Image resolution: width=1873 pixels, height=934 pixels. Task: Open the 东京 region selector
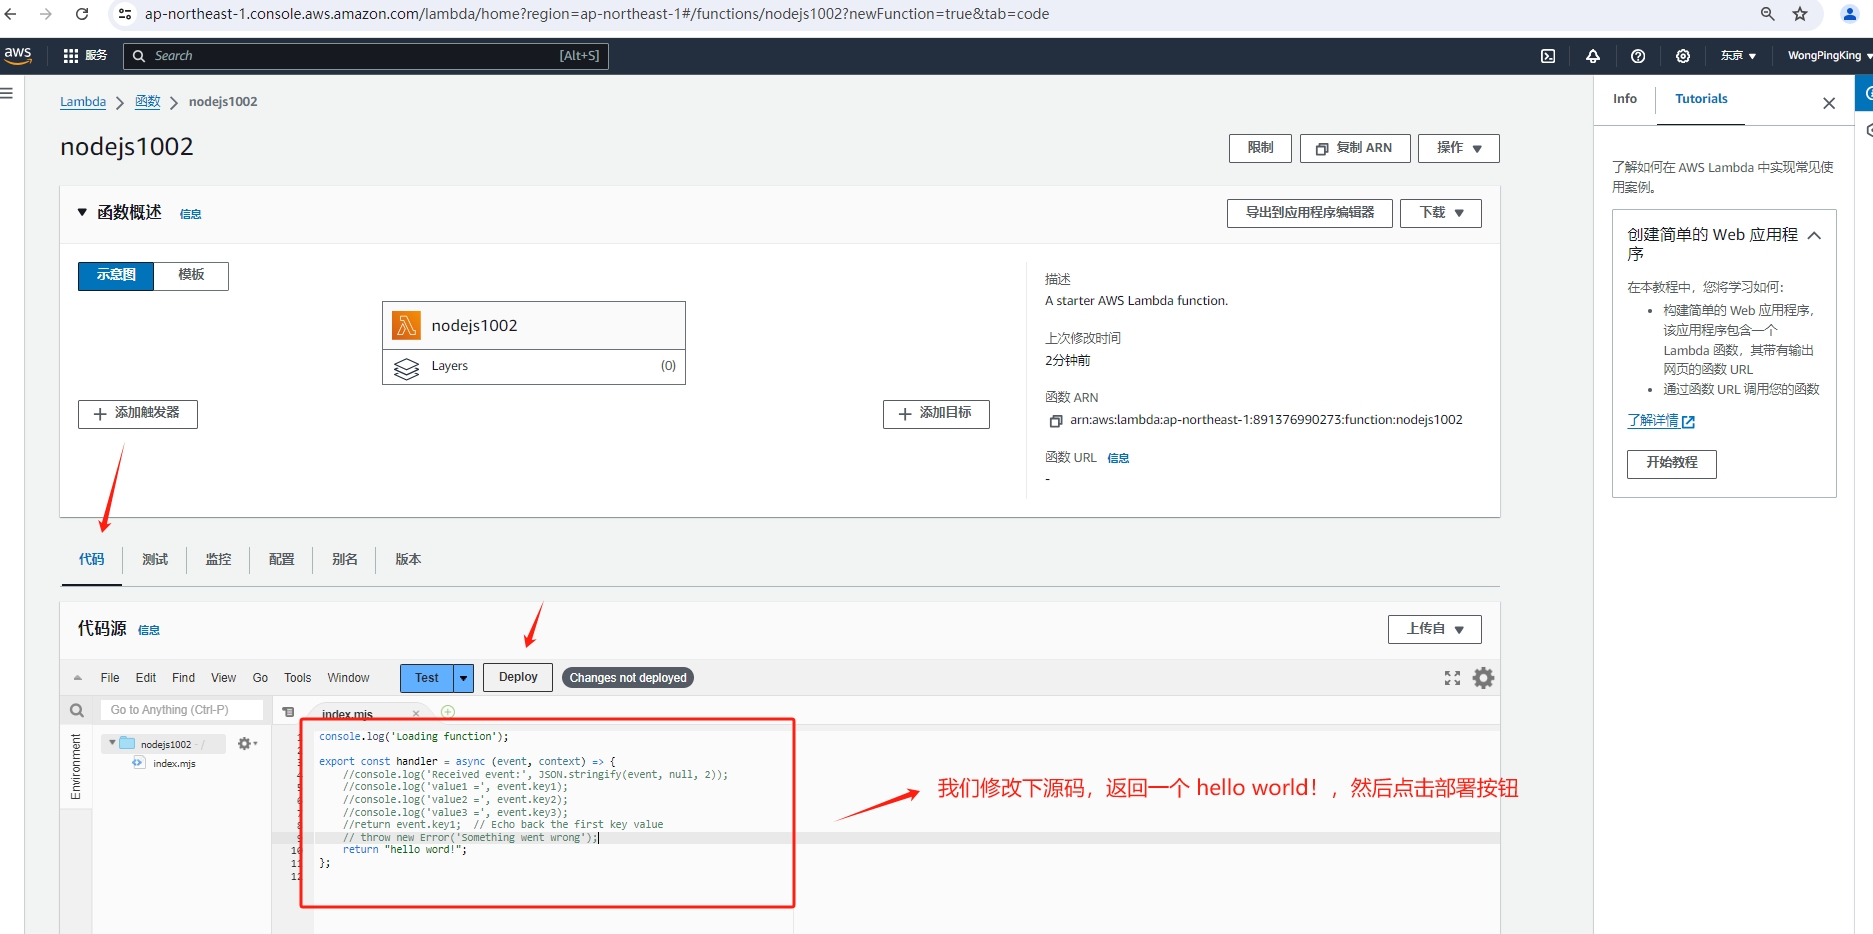(x=1738, y=56)
